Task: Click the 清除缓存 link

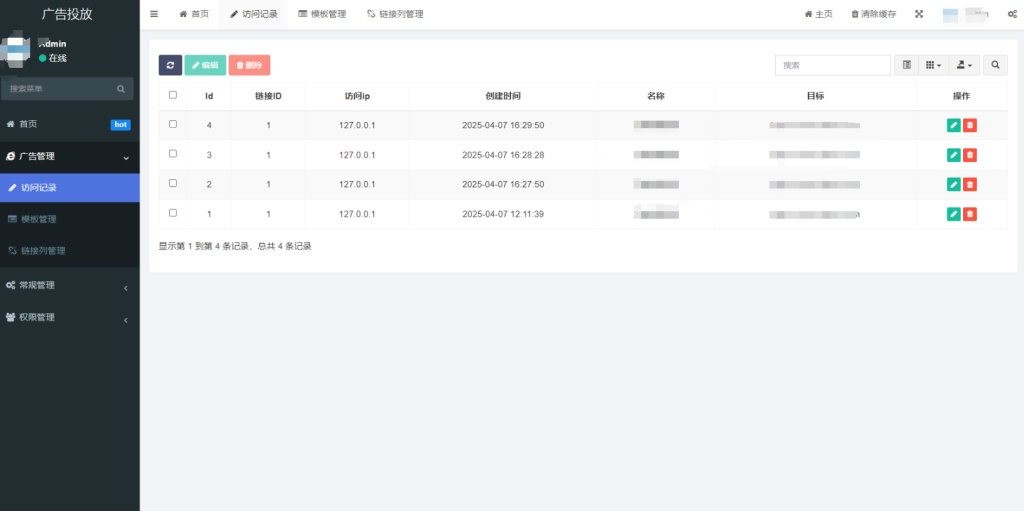Action: pos(873,14)
